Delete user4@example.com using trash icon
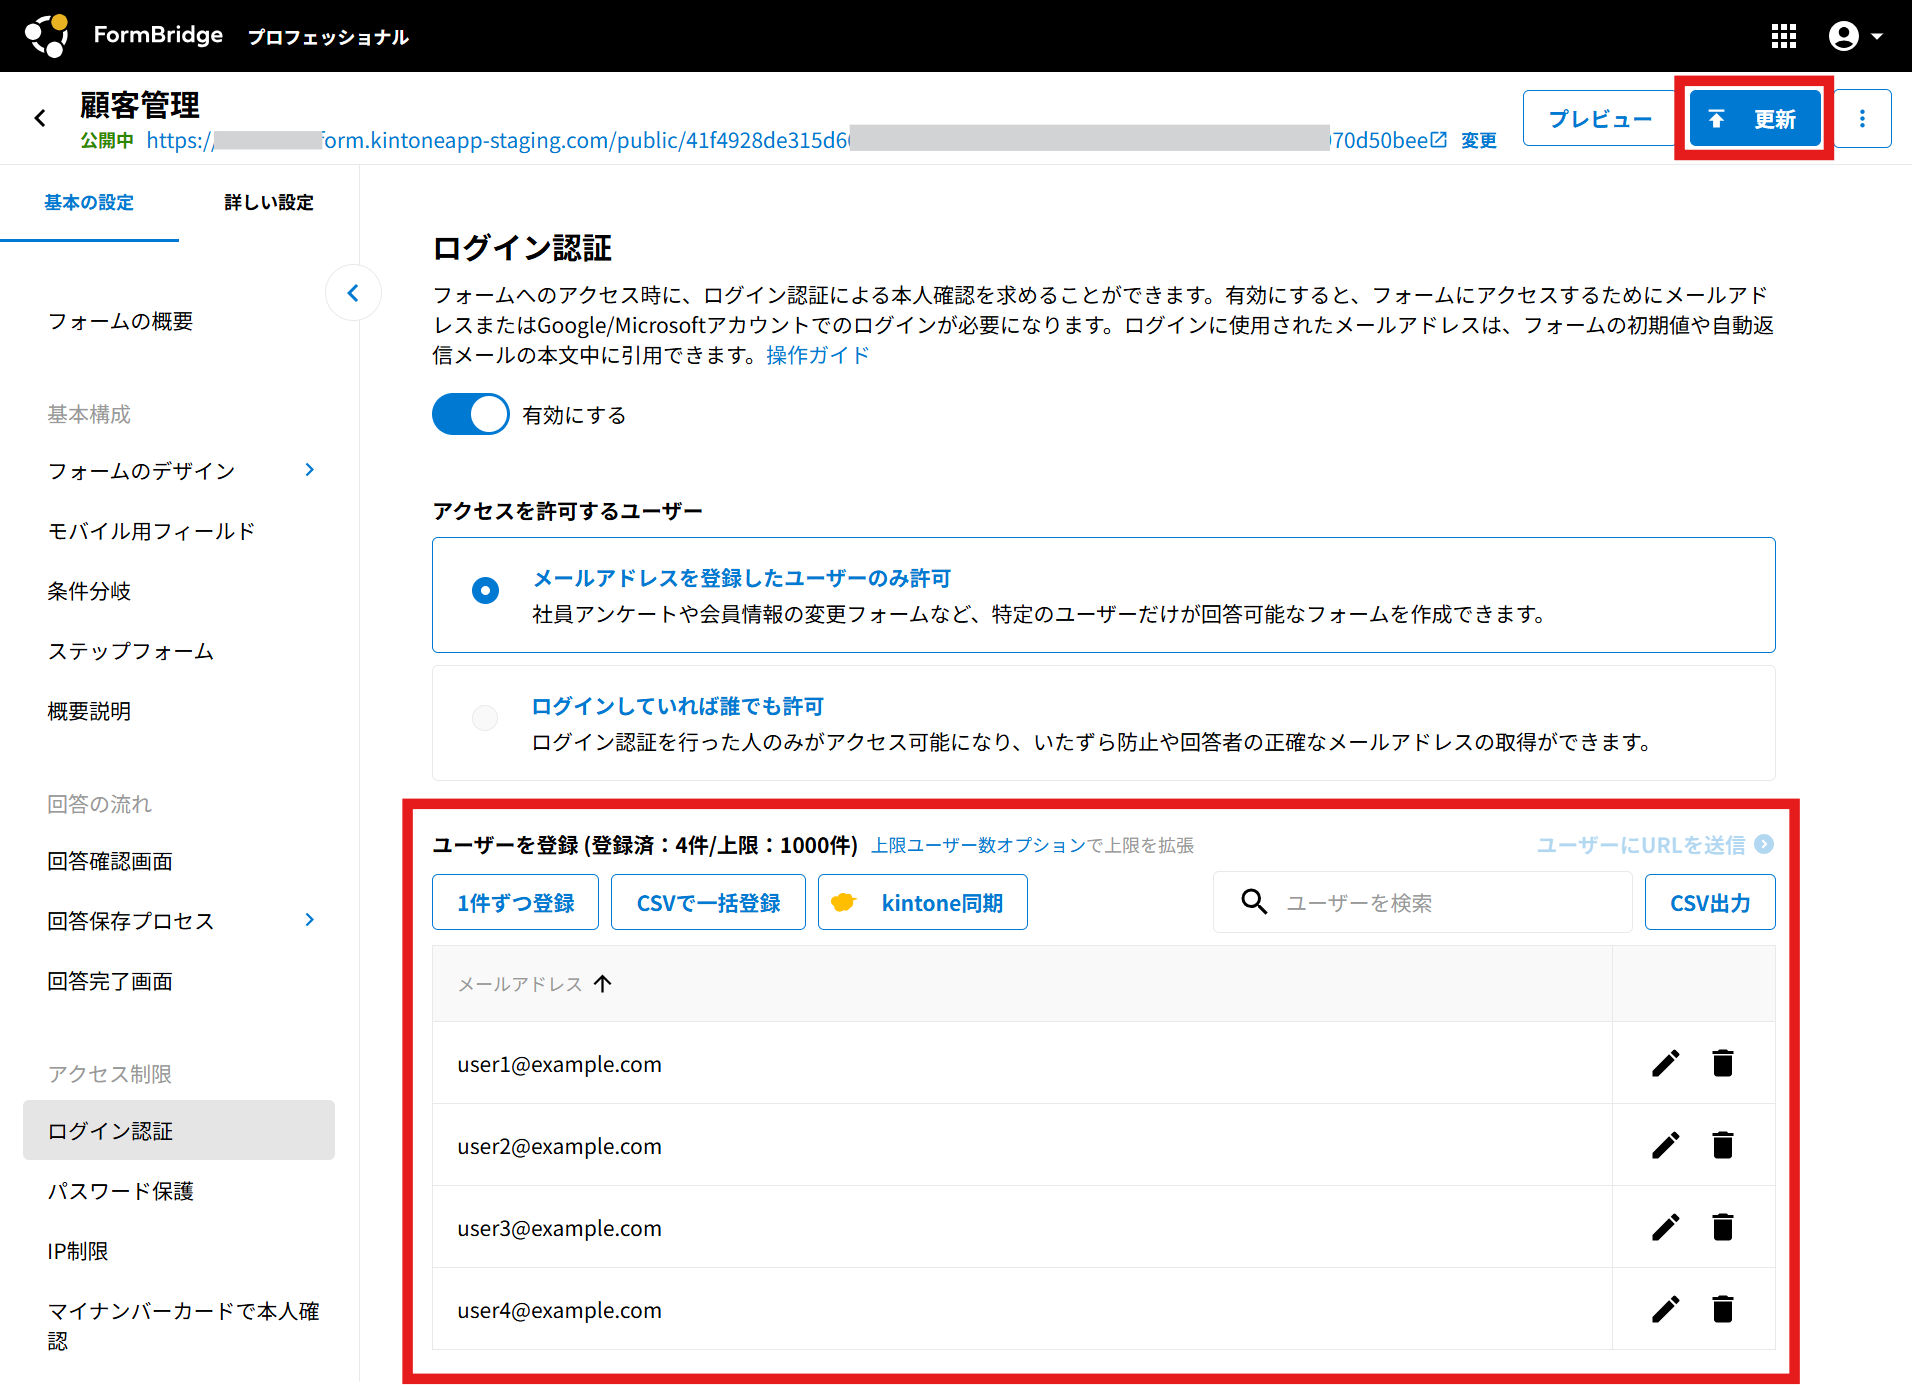Viewport: 1912px width, 1385px height. (1722, 1310)
